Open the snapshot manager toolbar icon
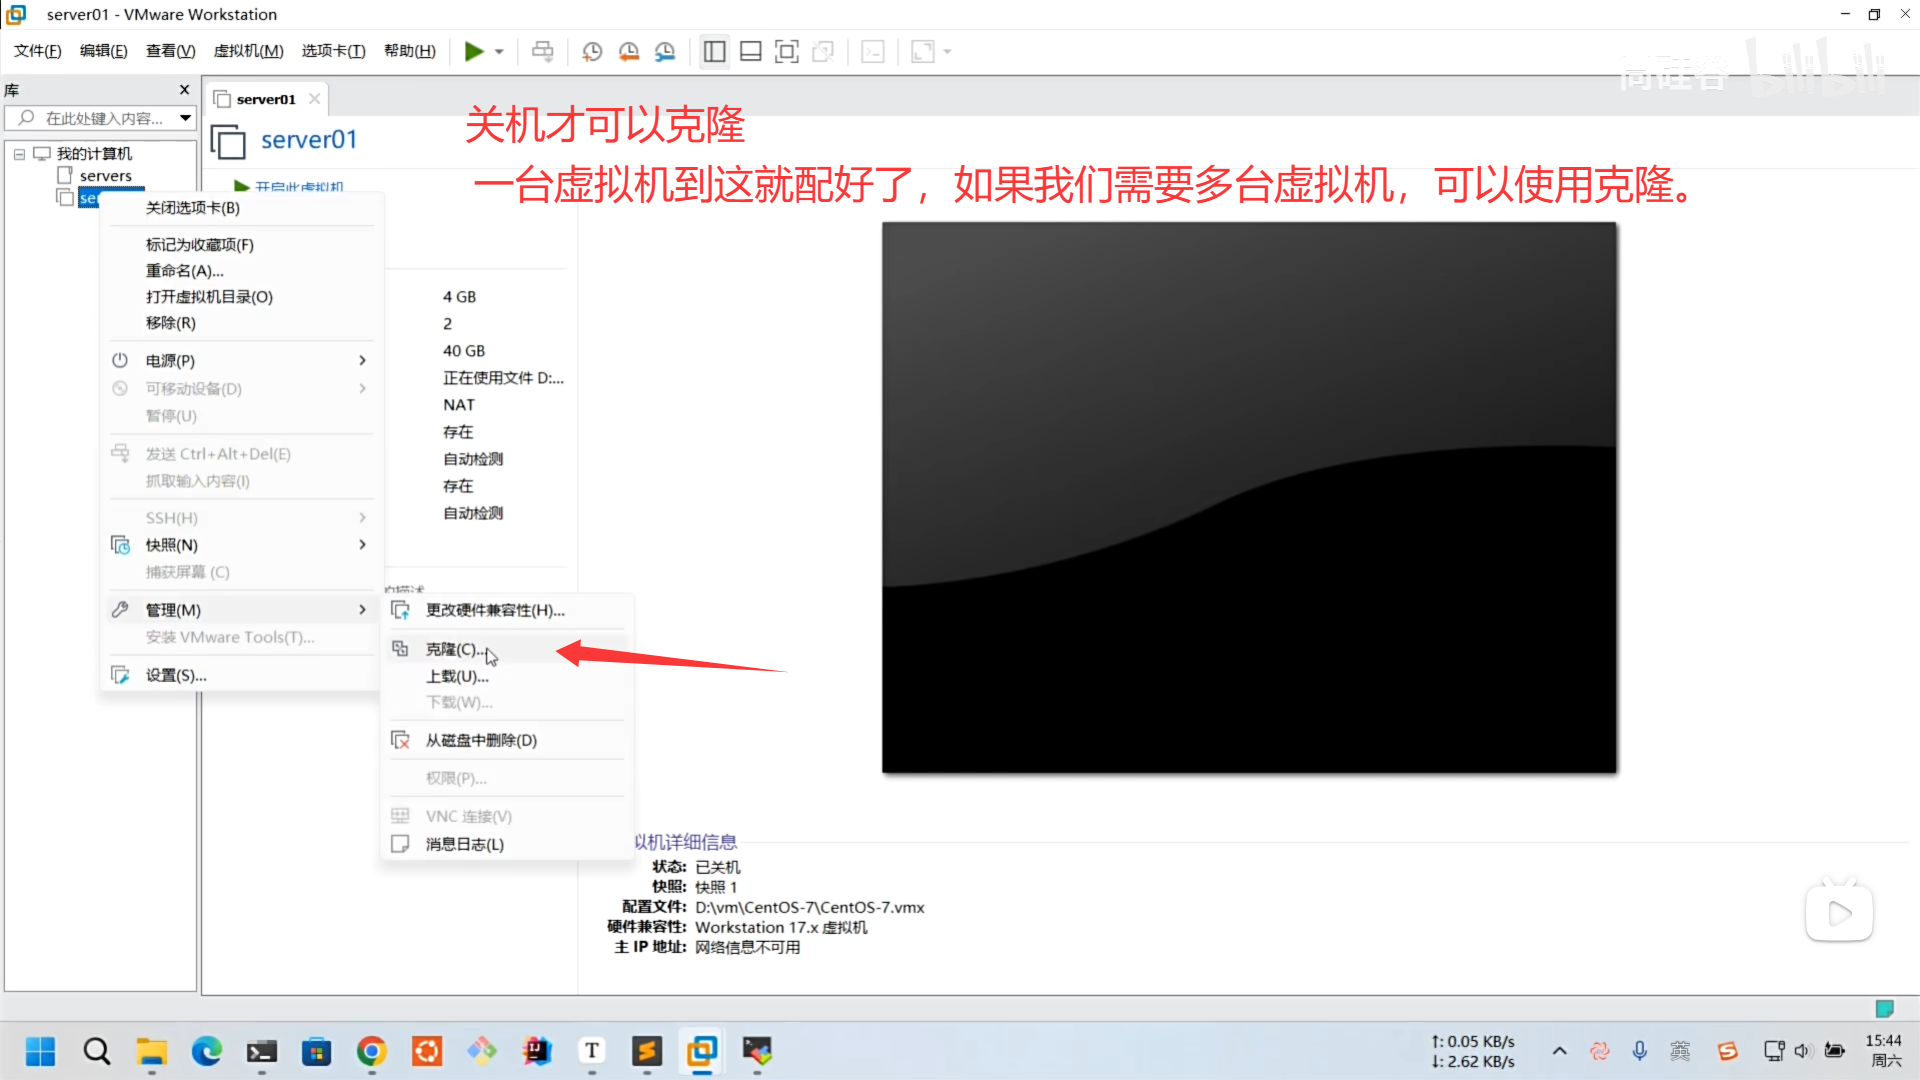Image resolution: width=1920 pixels, height=1080 pixels. (665, 51)
